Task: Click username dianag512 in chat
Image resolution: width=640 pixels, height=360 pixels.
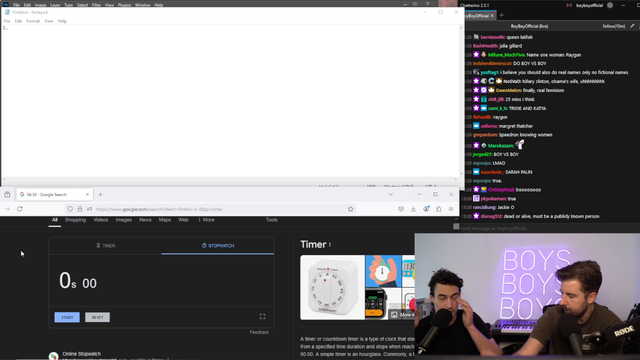Action: pyautogui.click(x=491, y=216)
